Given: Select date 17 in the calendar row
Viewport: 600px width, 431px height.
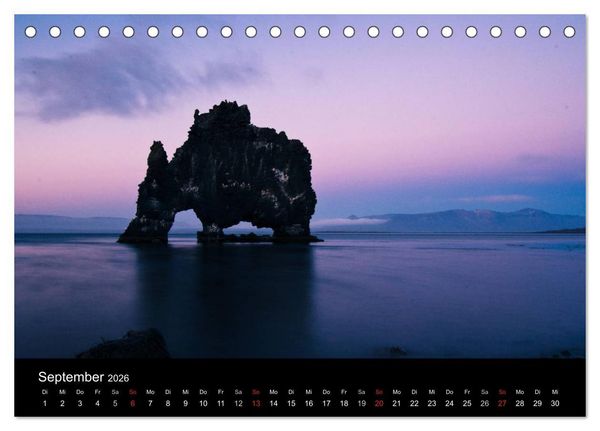Looking at the screenshot, I should tap(326, 403).
